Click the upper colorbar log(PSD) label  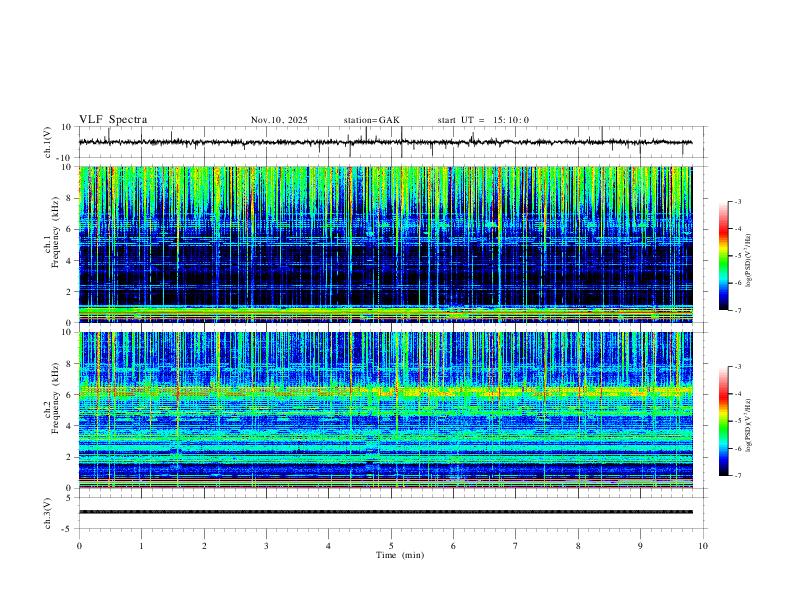coord(749,261)
